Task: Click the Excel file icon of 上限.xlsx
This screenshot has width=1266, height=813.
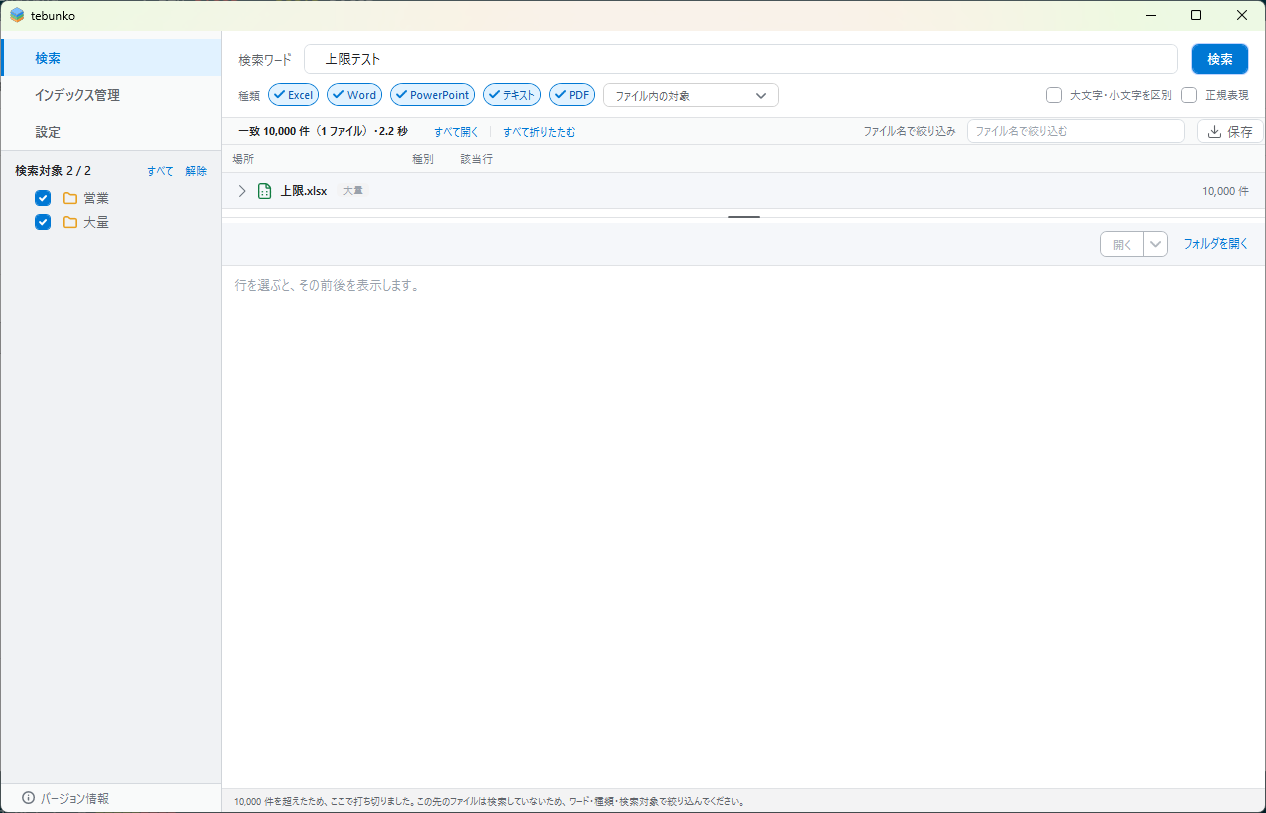Action: coord(265,191)
